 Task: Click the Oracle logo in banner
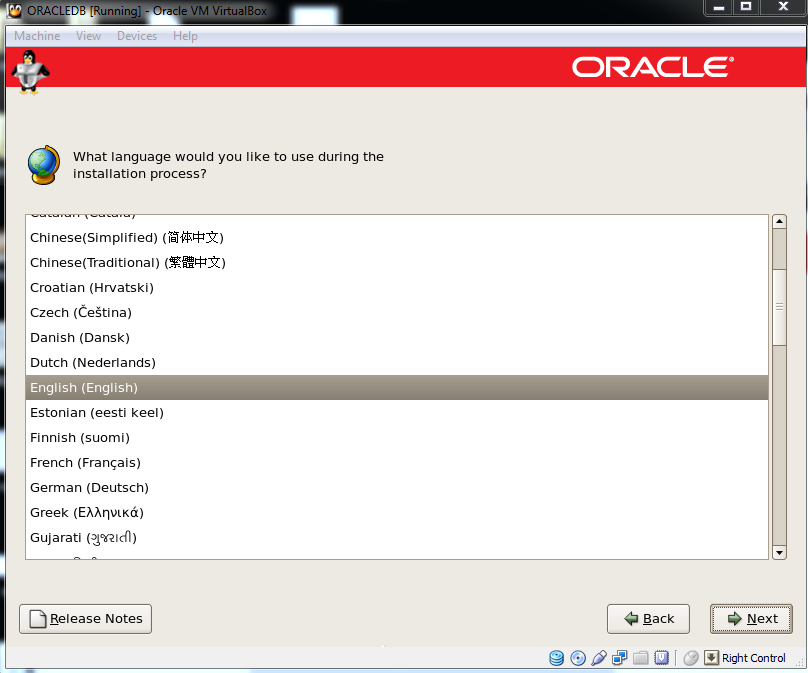pos(652,67)
